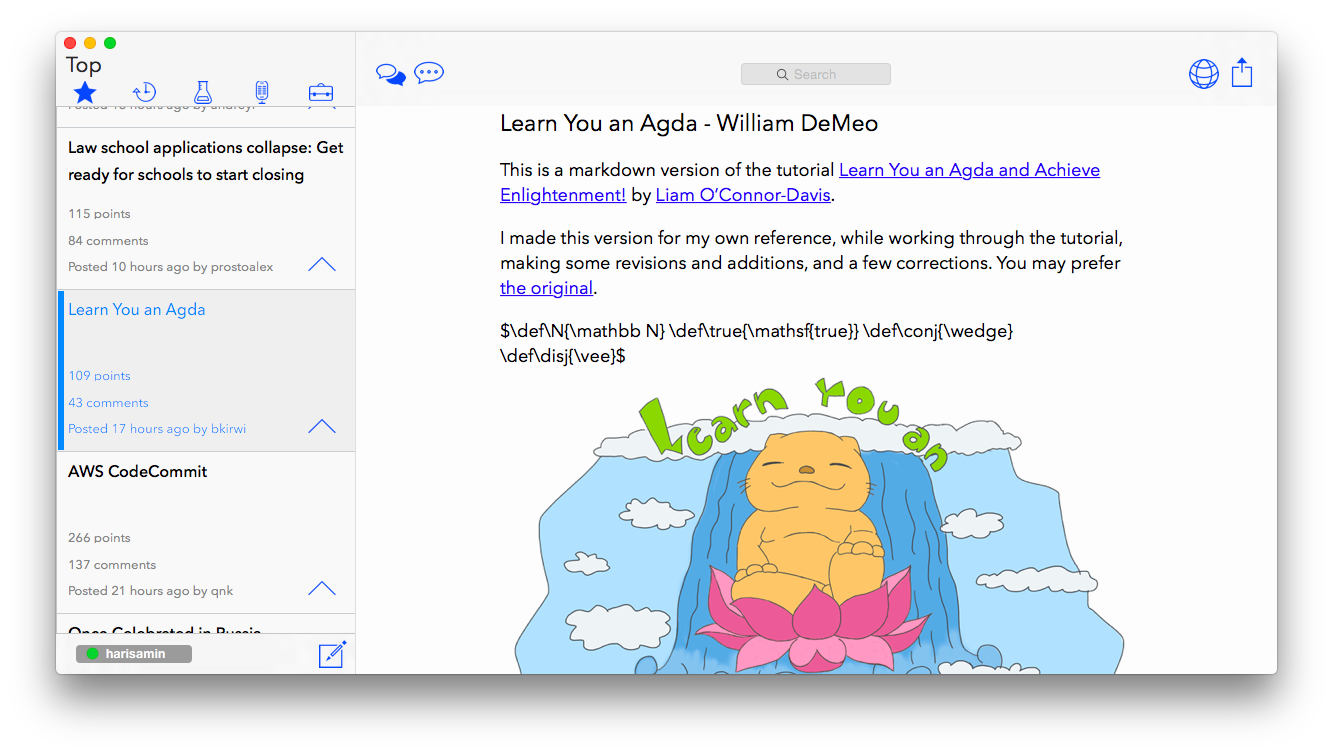
Task: Click the harisamin user badge
Action: point(133,653)
